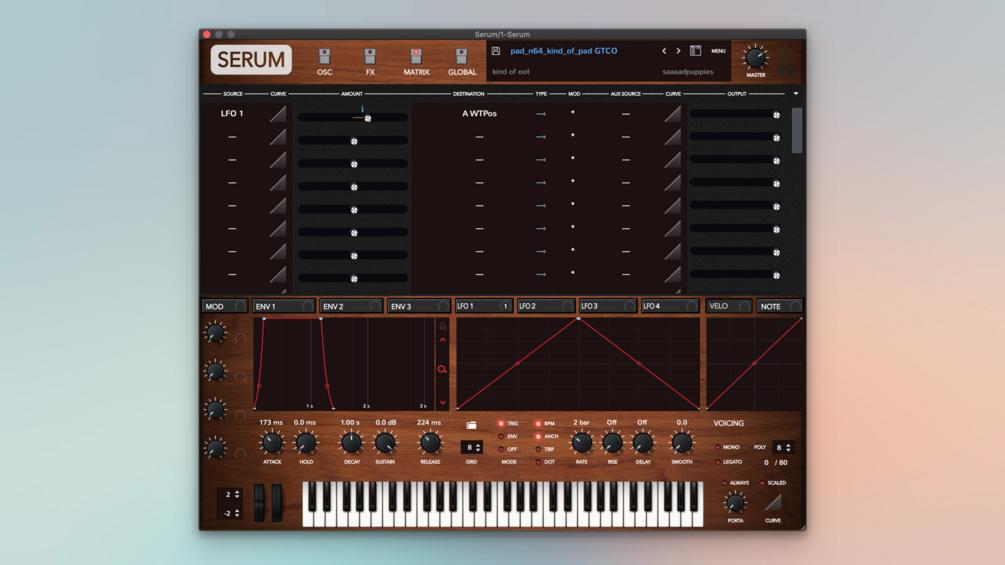Select the LFO 3 tab

[x=608, y=306]
